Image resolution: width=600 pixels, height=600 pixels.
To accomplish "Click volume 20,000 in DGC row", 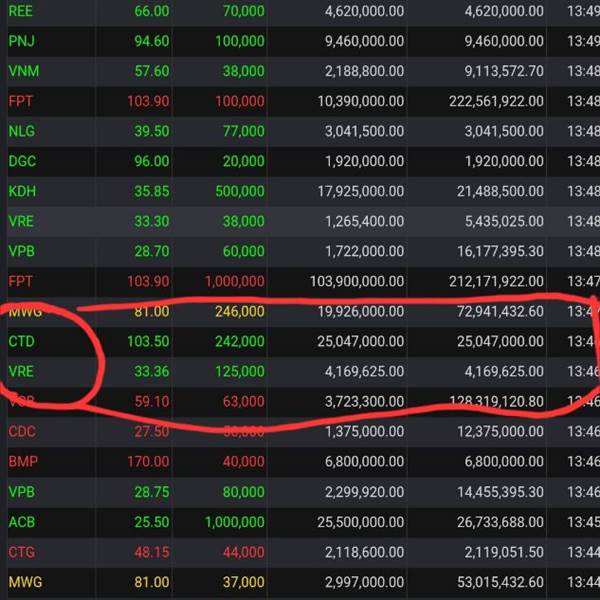I will 243,161.
